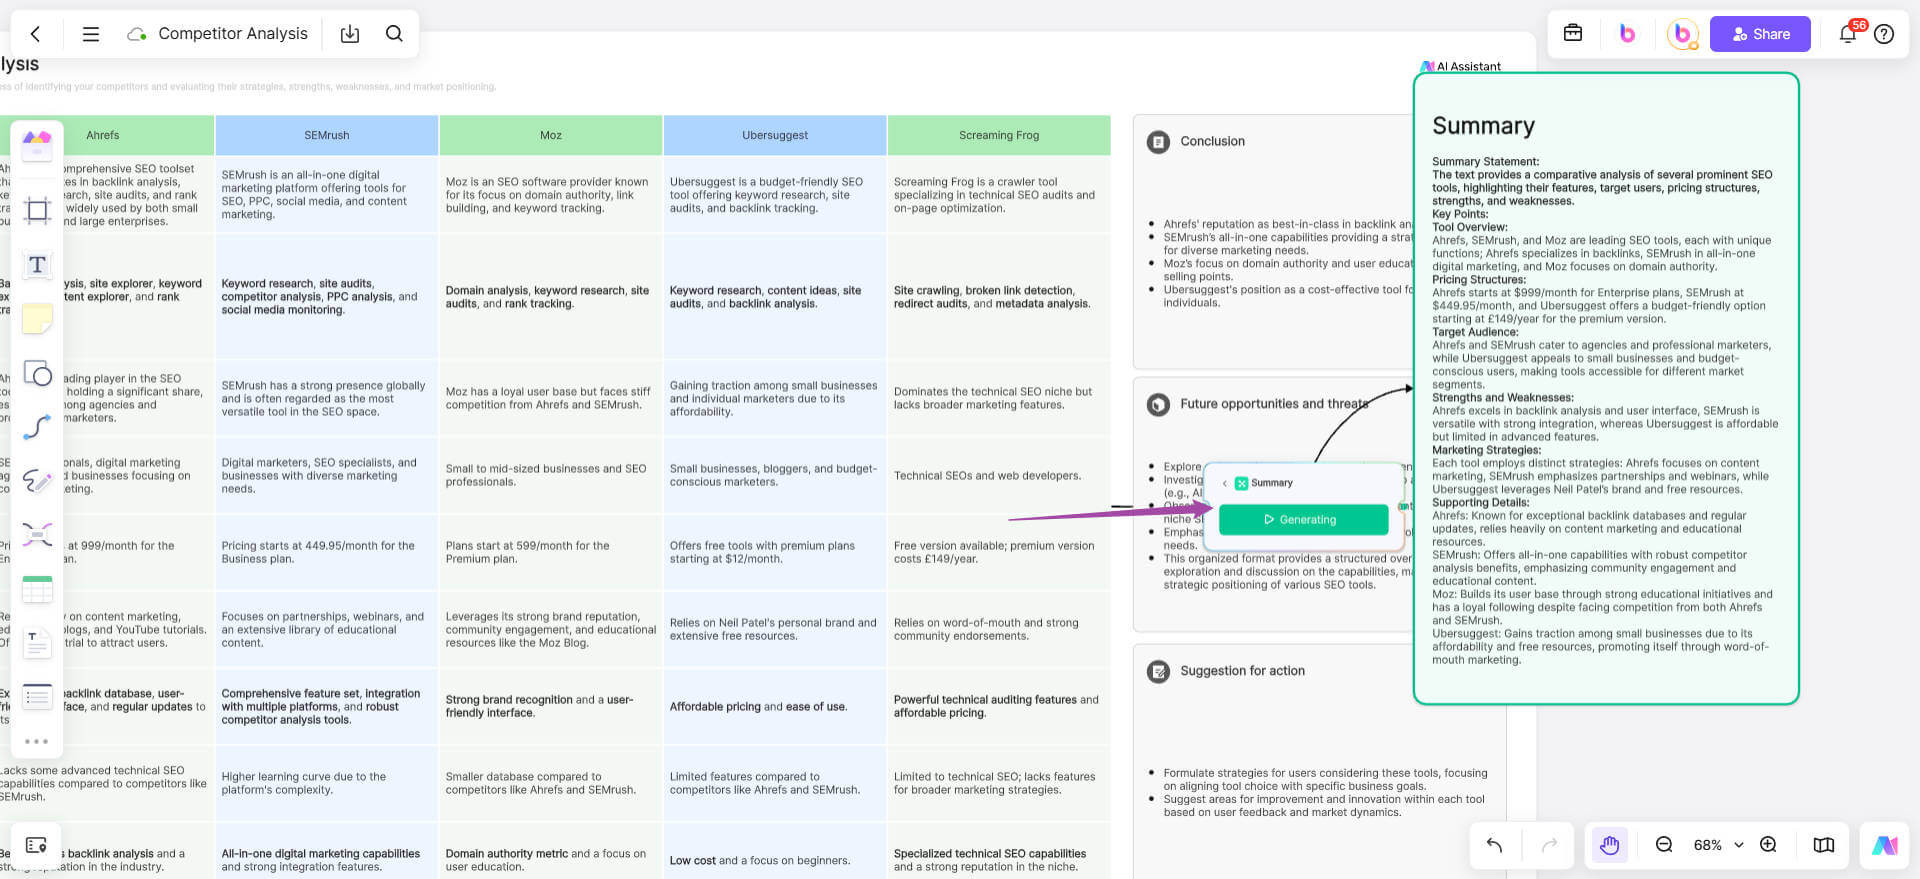Select the Ubersuggest column header
Image resolution: width=1920 pixels, height=879 pixels.
[x=775, y=135]
